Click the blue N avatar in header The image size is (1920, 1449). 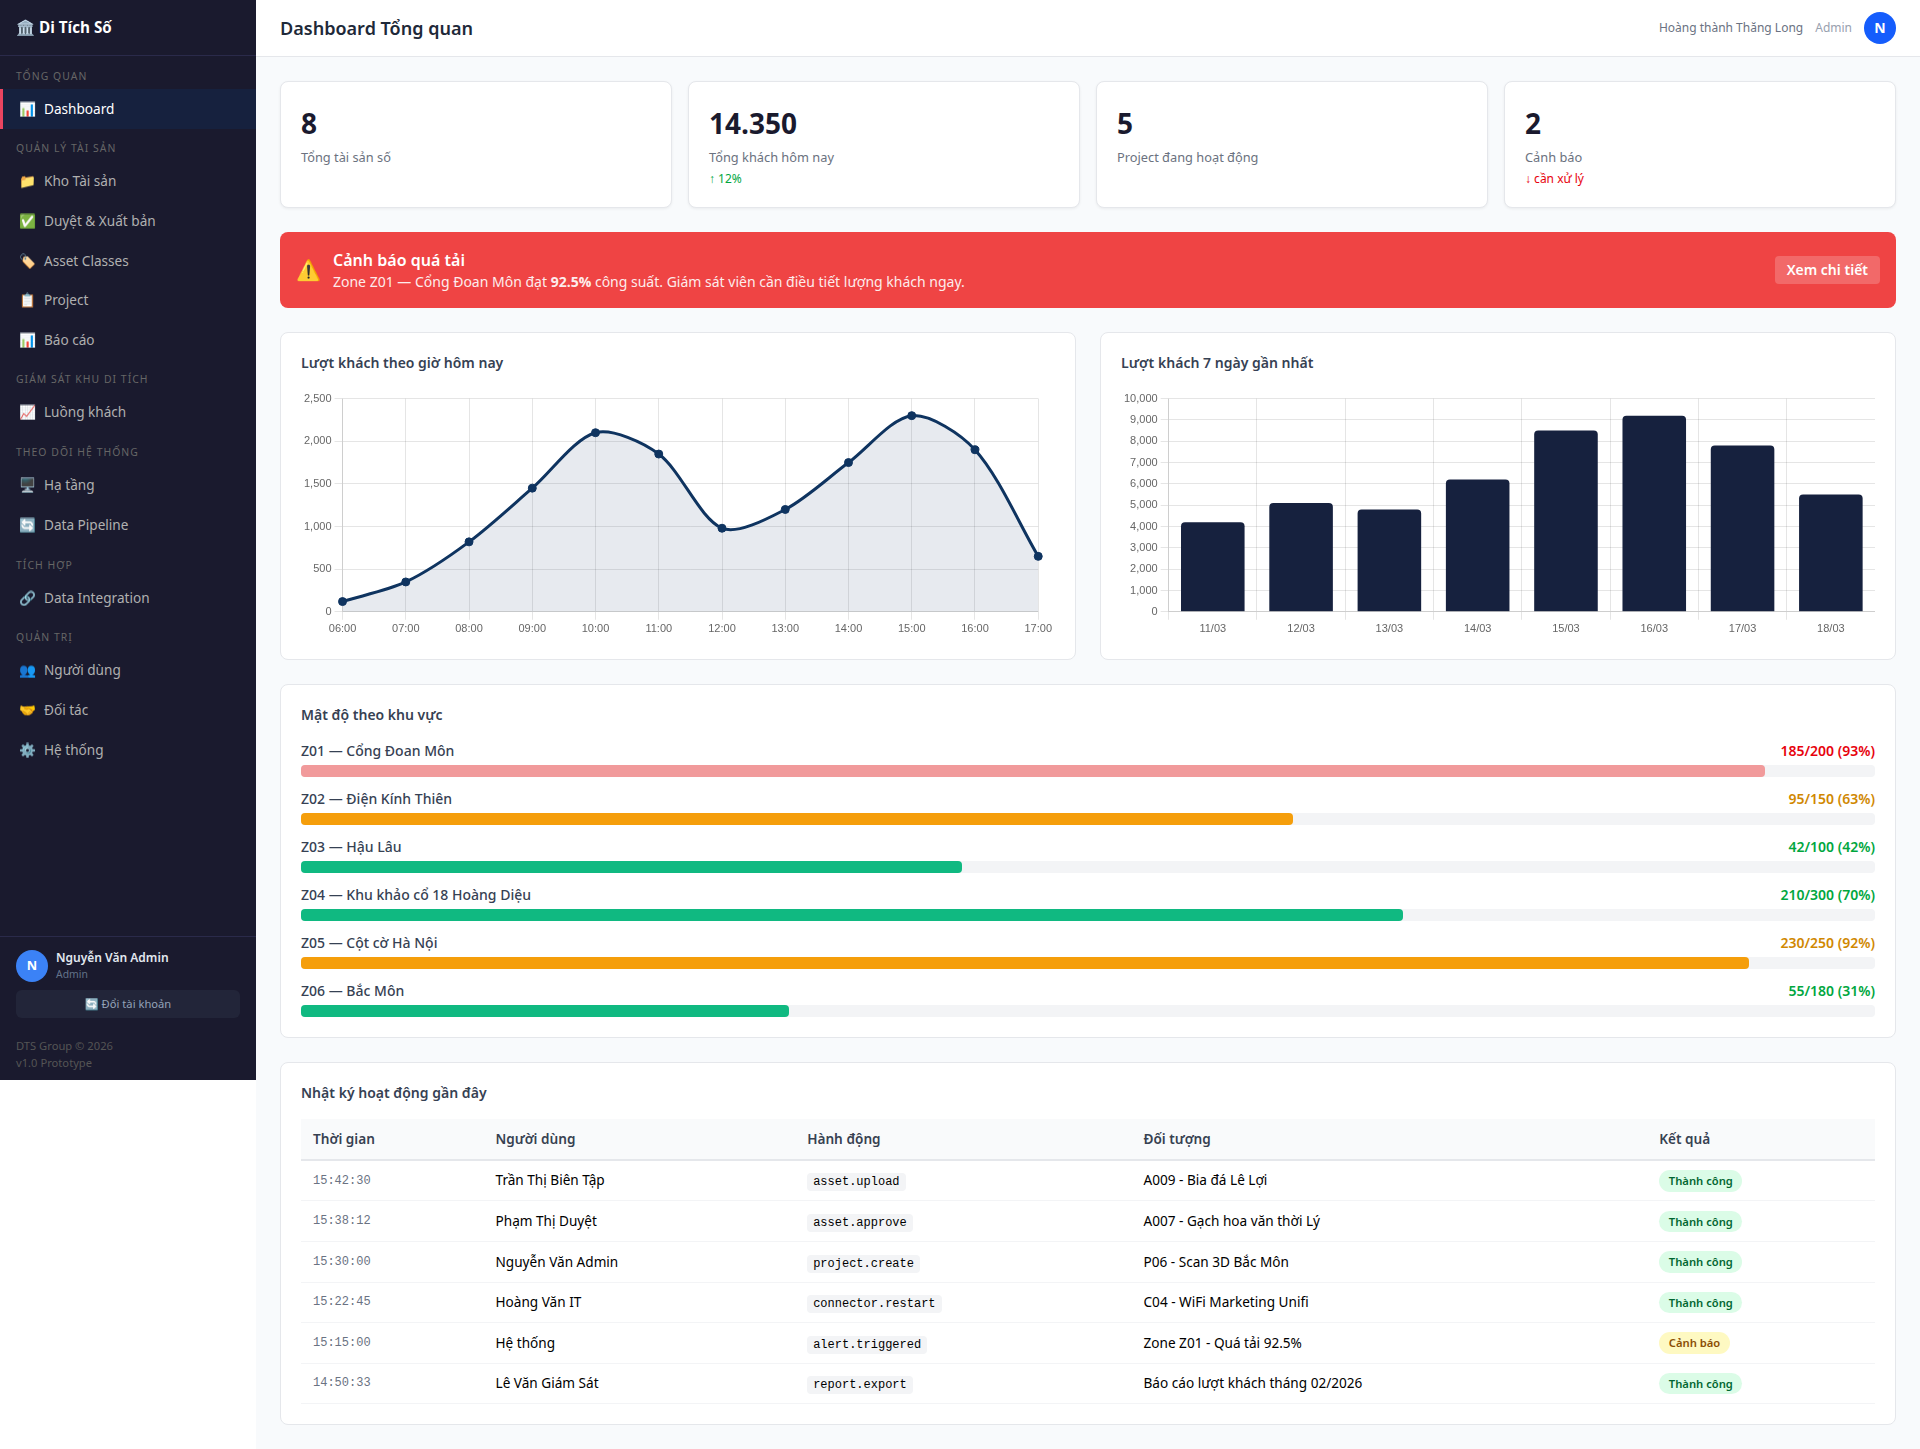[1879, 28]
